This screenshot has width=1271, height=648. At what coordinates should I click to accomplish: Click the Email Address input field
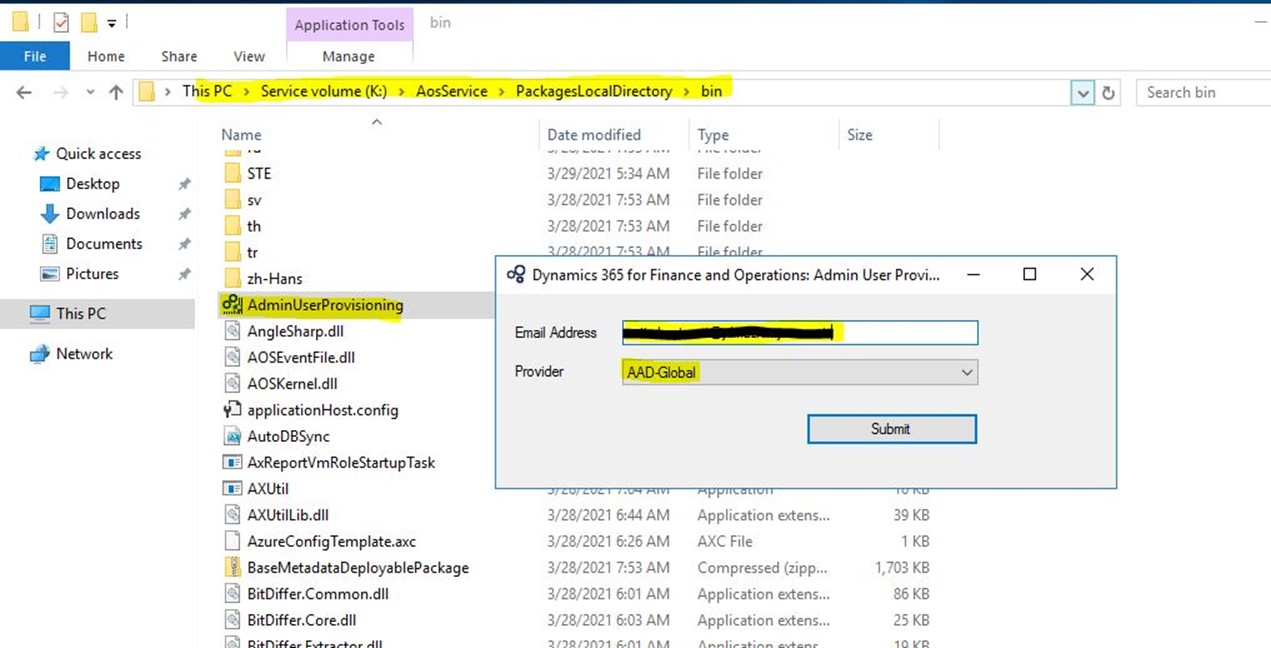click(800, 333)
